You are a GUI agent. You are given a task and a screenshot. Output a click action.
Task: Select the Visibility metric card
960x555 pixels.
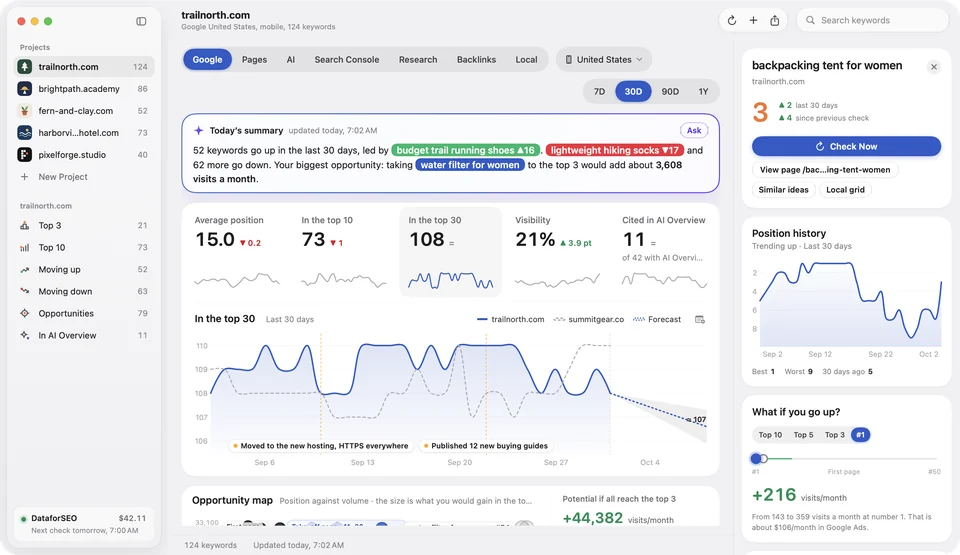click(x=557, y=252)
